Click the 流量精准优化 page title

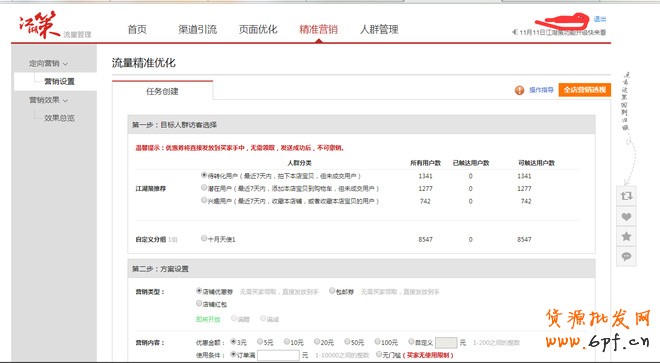(x=144, y=63)
